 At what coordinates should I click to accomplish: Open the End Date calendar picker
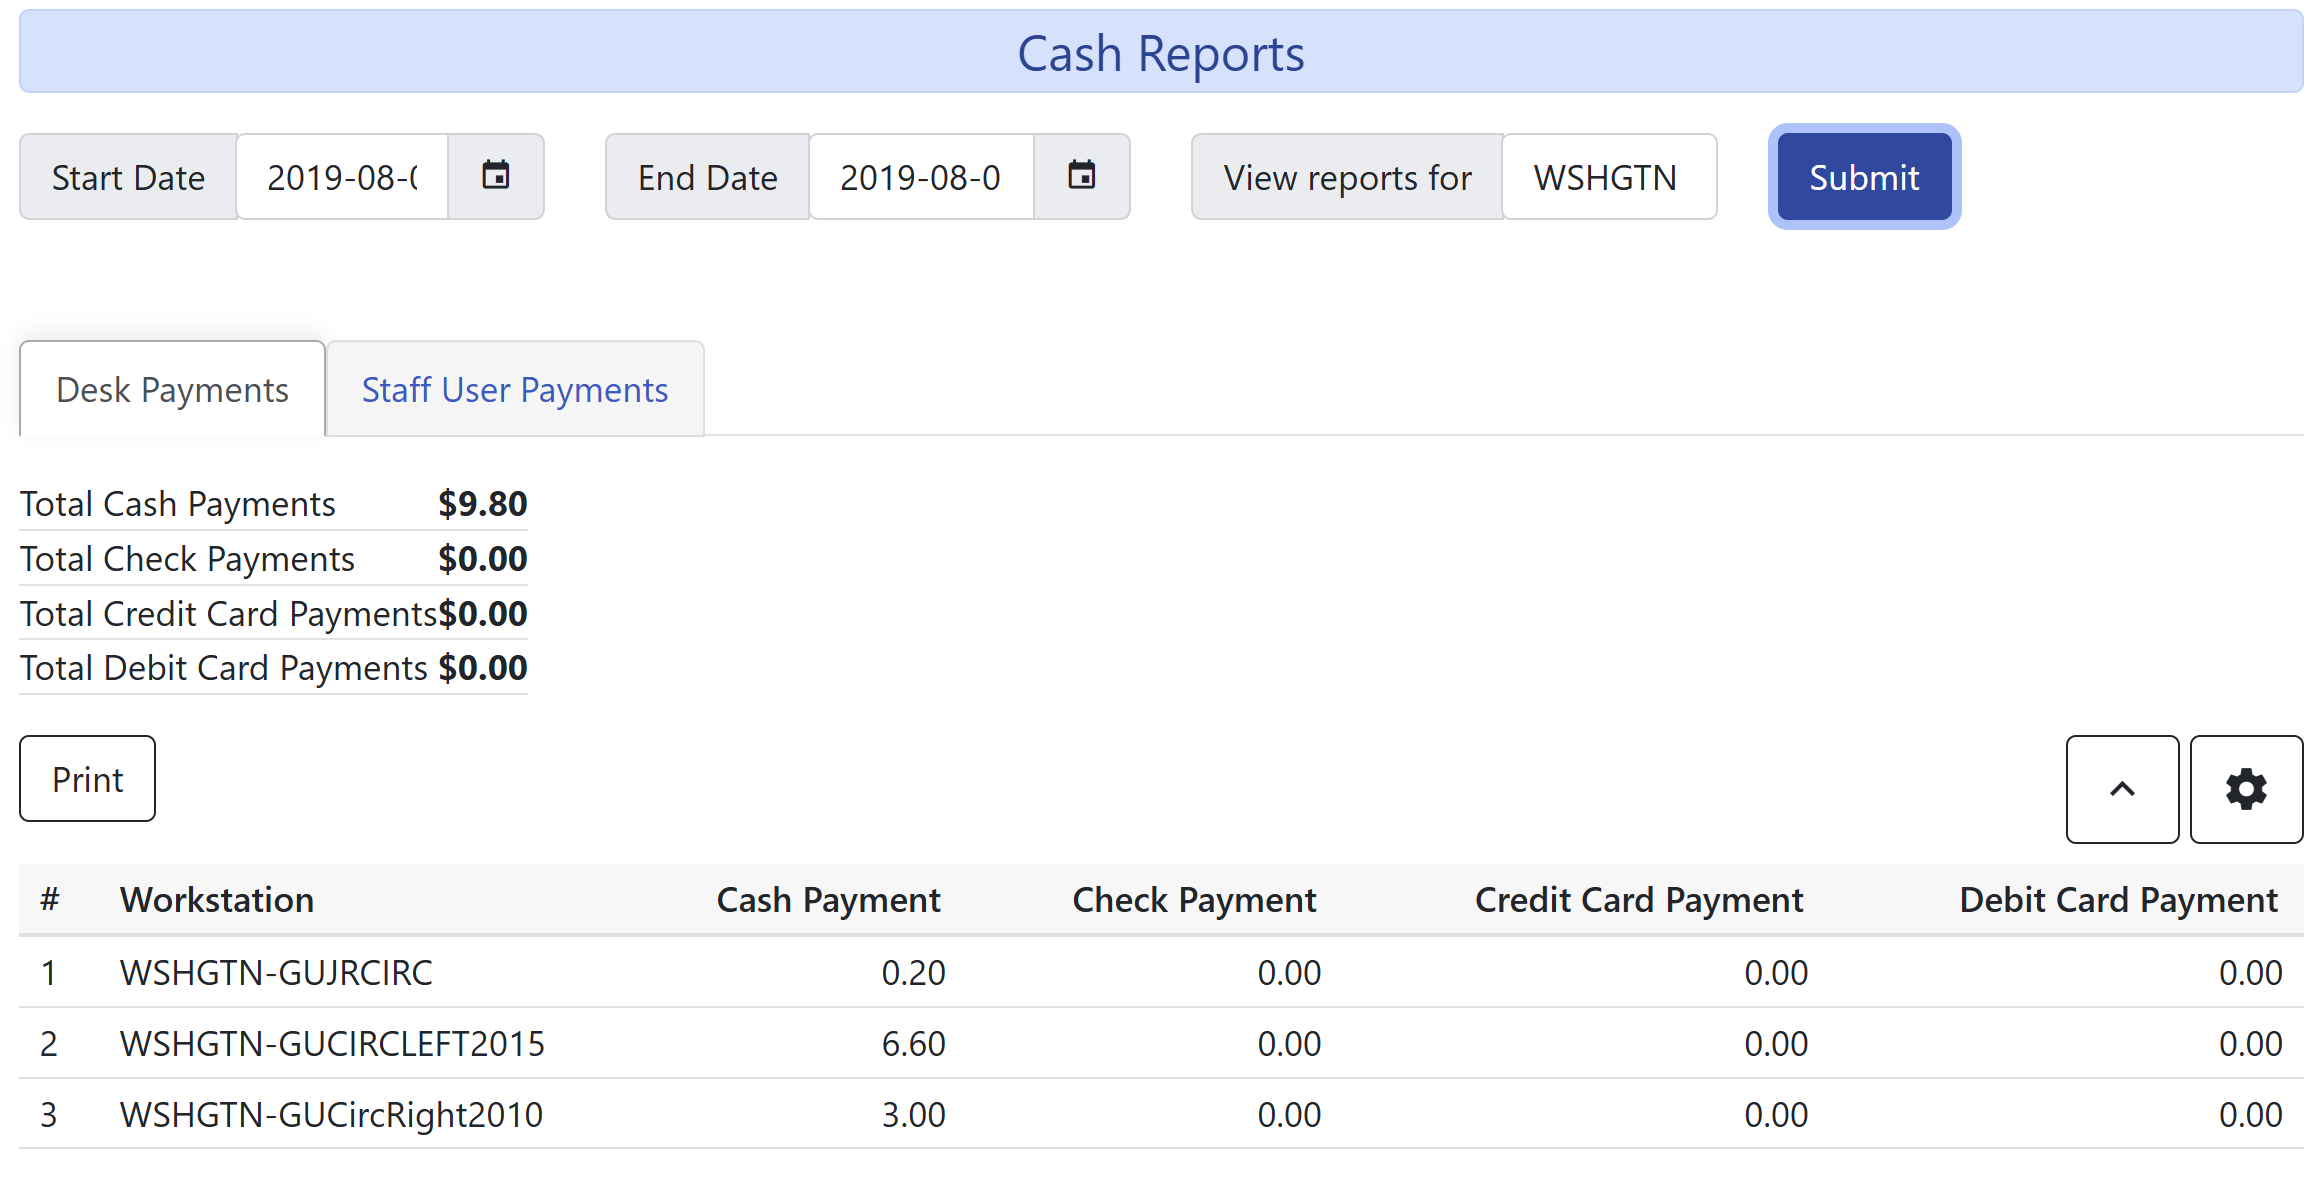[1082, 176]
